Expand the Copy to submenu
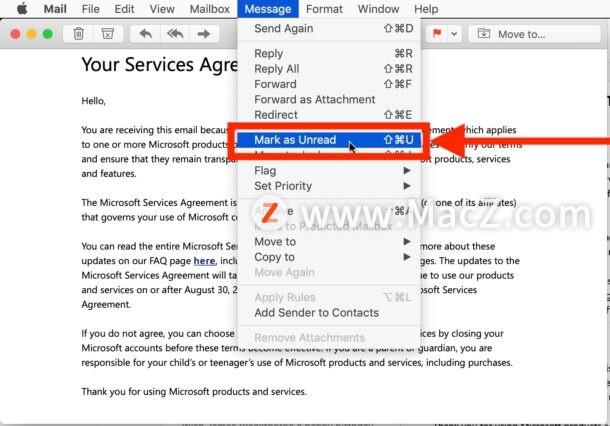This screenshot has width=610, height=426. click(x=329, y=257)
